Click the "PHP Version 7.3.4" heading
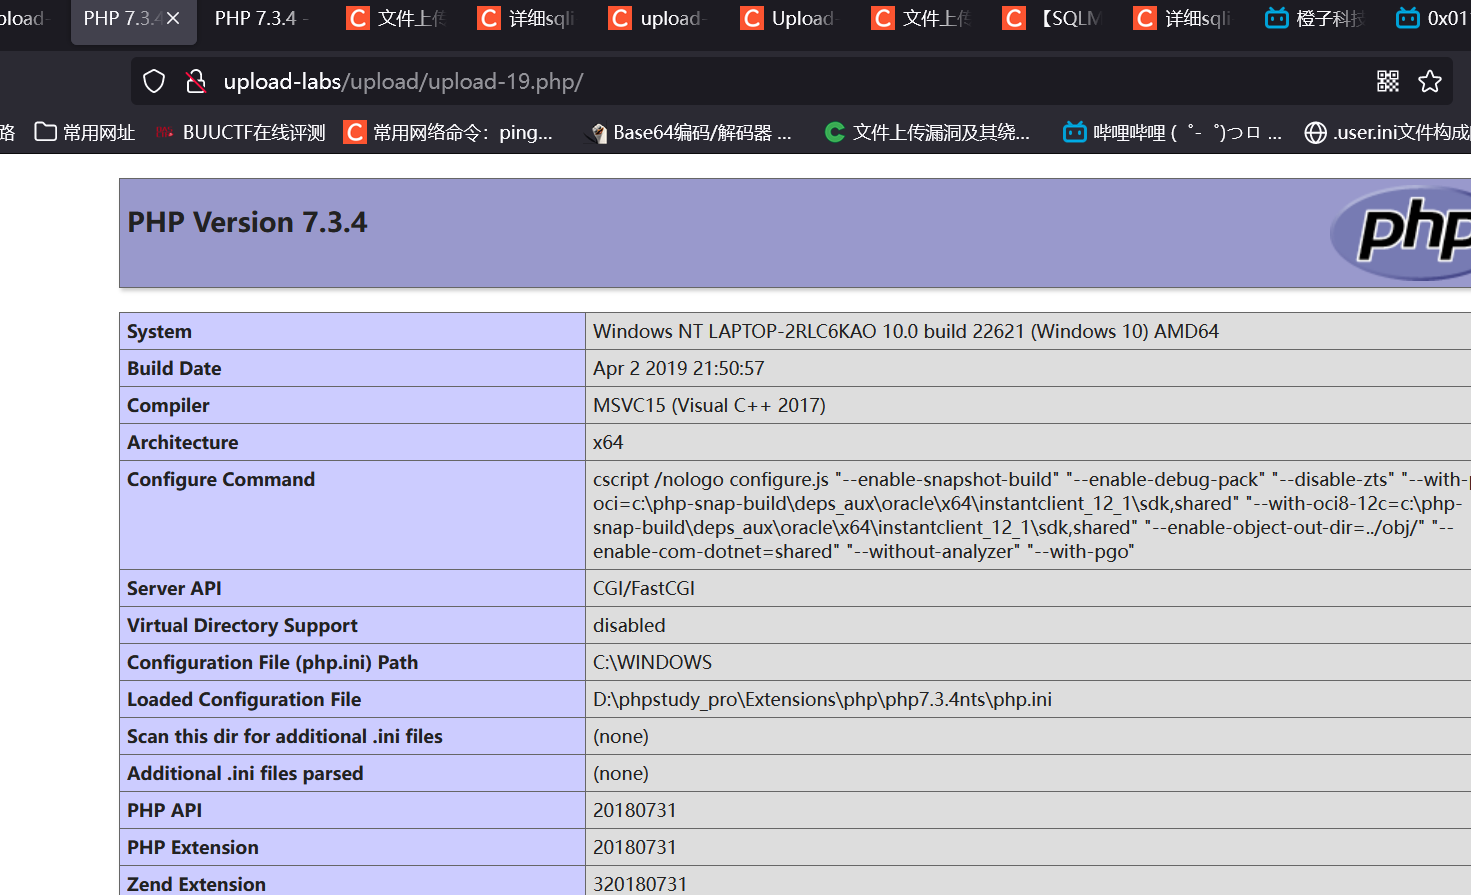This screenshot has height=895, width=1471. tap(247, 222)
